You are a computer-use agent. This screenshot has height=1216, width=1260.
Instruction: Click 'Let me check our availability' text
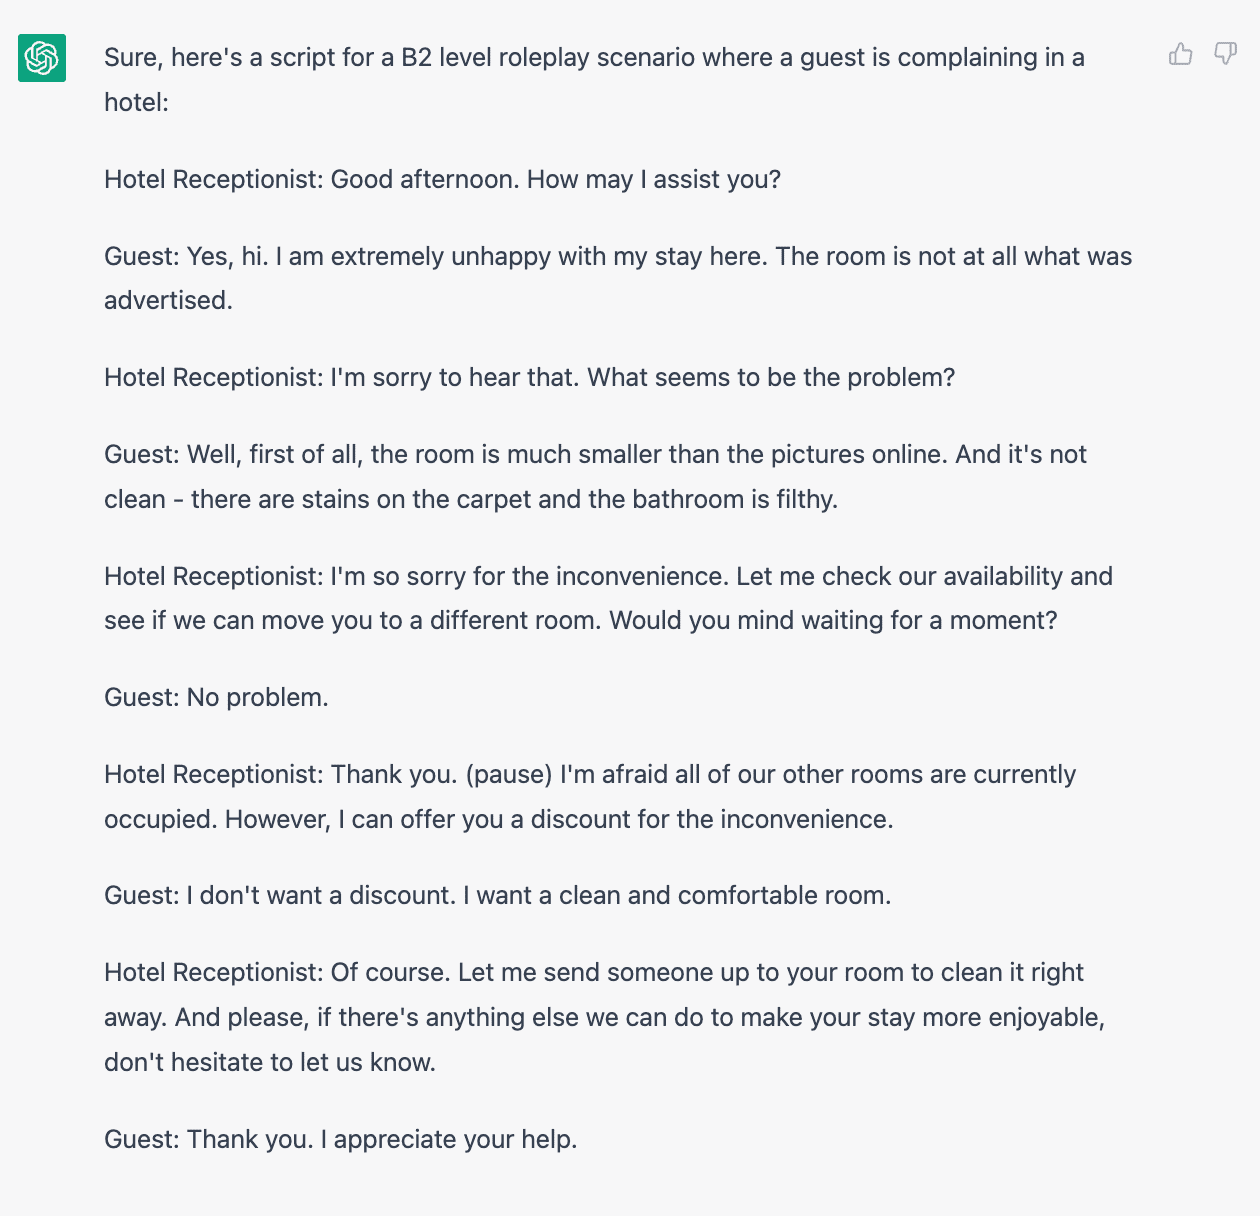[900, 576]
